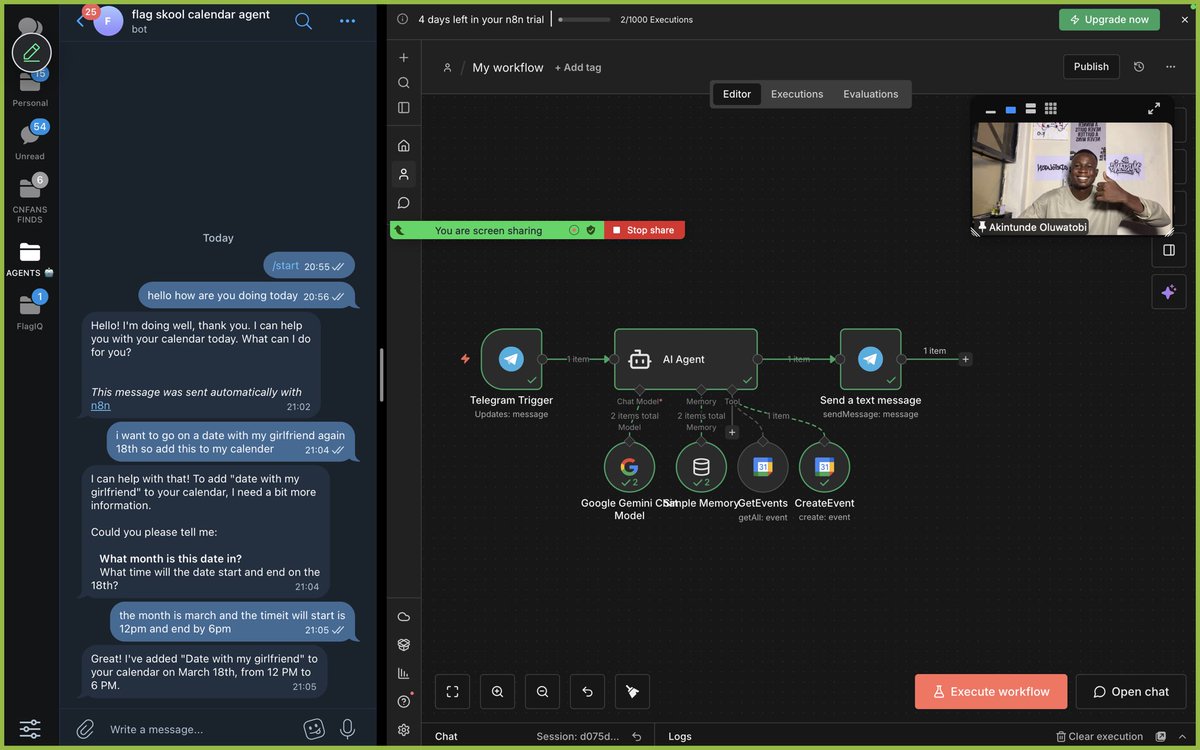This screenshot has height=750, width=1200.
Task: Open the n8n Personal user icon
Action: click(404, 174)
